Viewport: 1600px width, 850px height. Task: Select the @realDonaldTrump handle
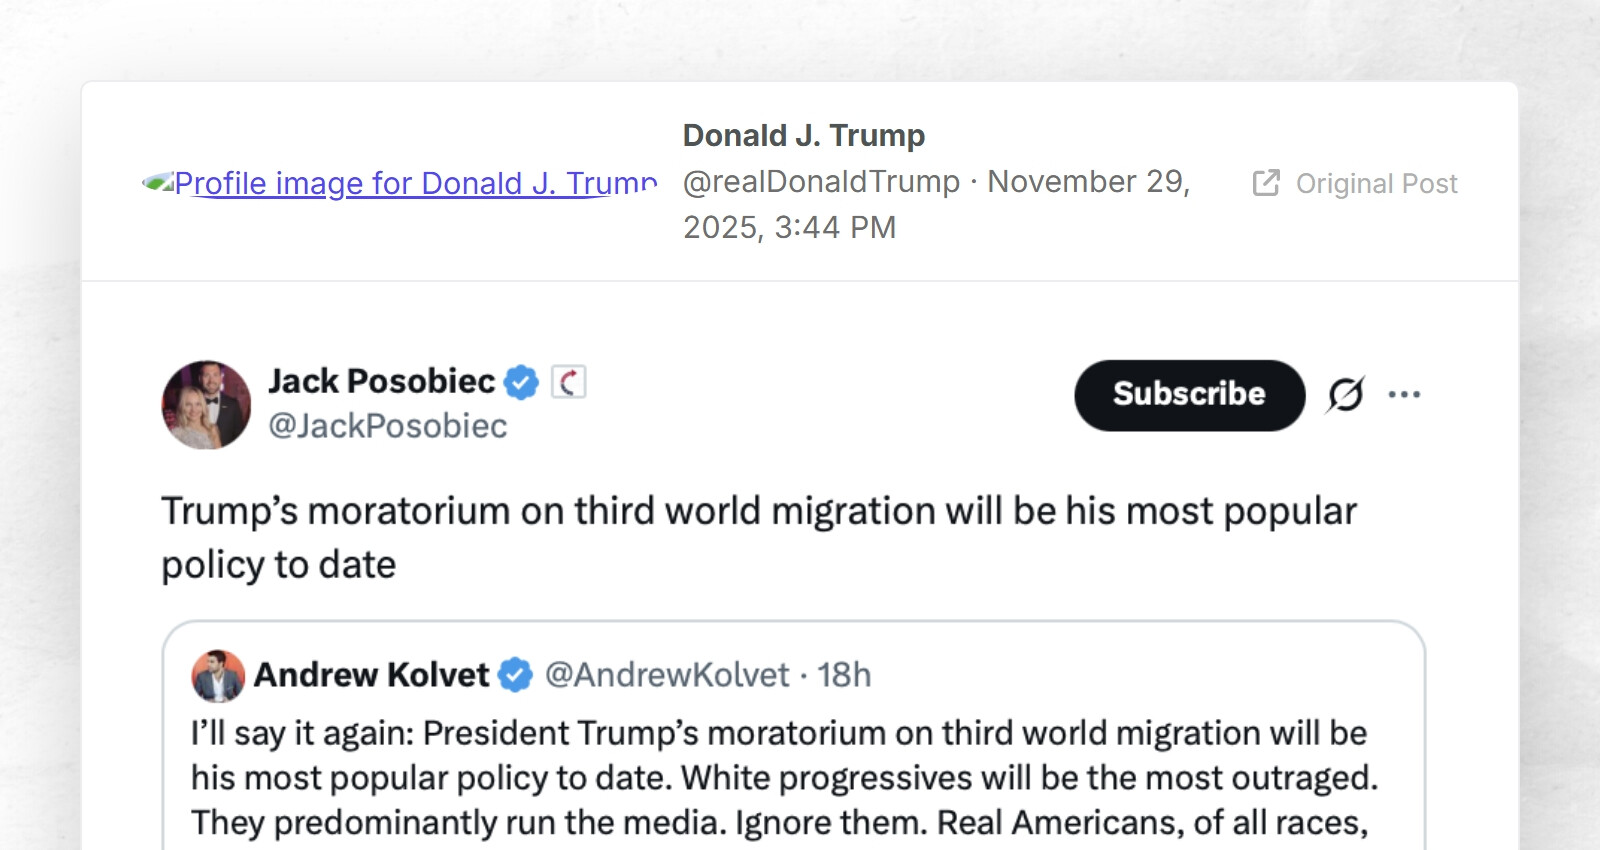click(821, 182)
